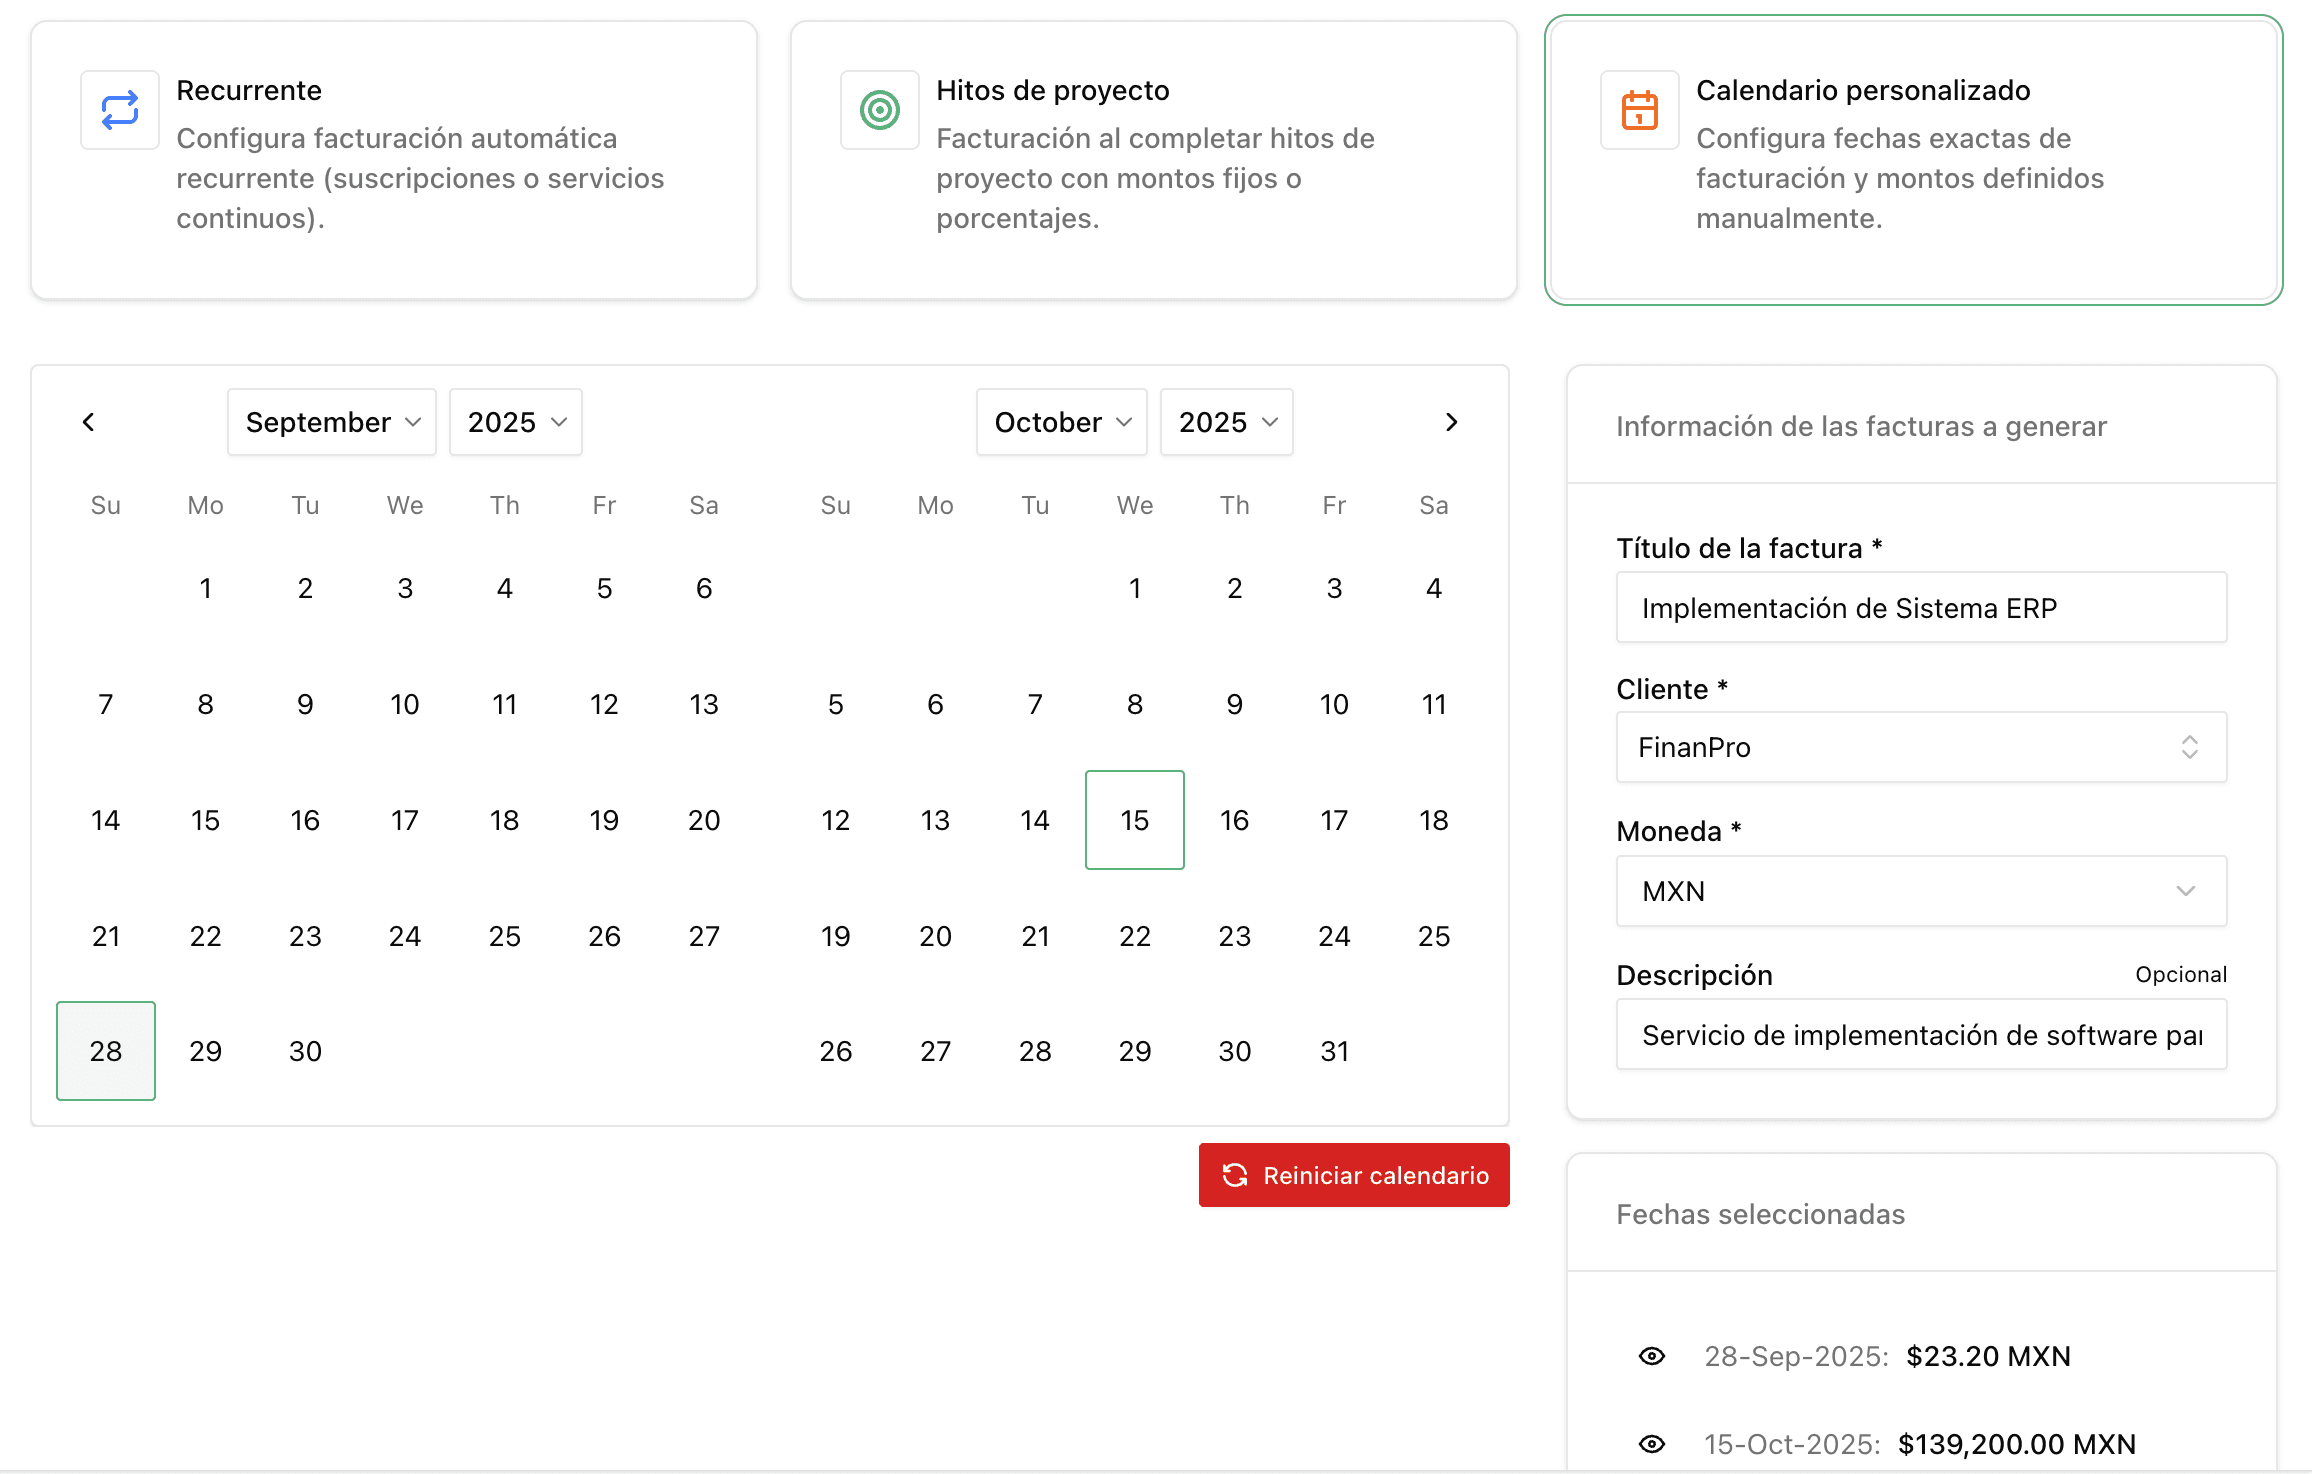
Task: Hide the 28-Sep-2025 invoice with eye icon
Action: click(1651, 1356)
